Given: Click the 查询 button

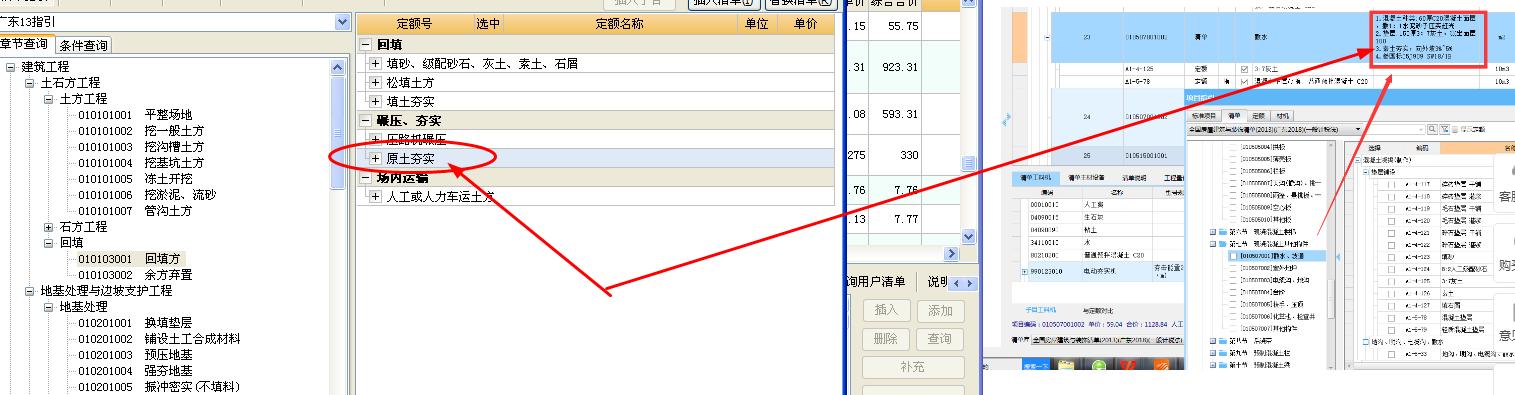Looking at the screenshot, I should click(940, 339).
